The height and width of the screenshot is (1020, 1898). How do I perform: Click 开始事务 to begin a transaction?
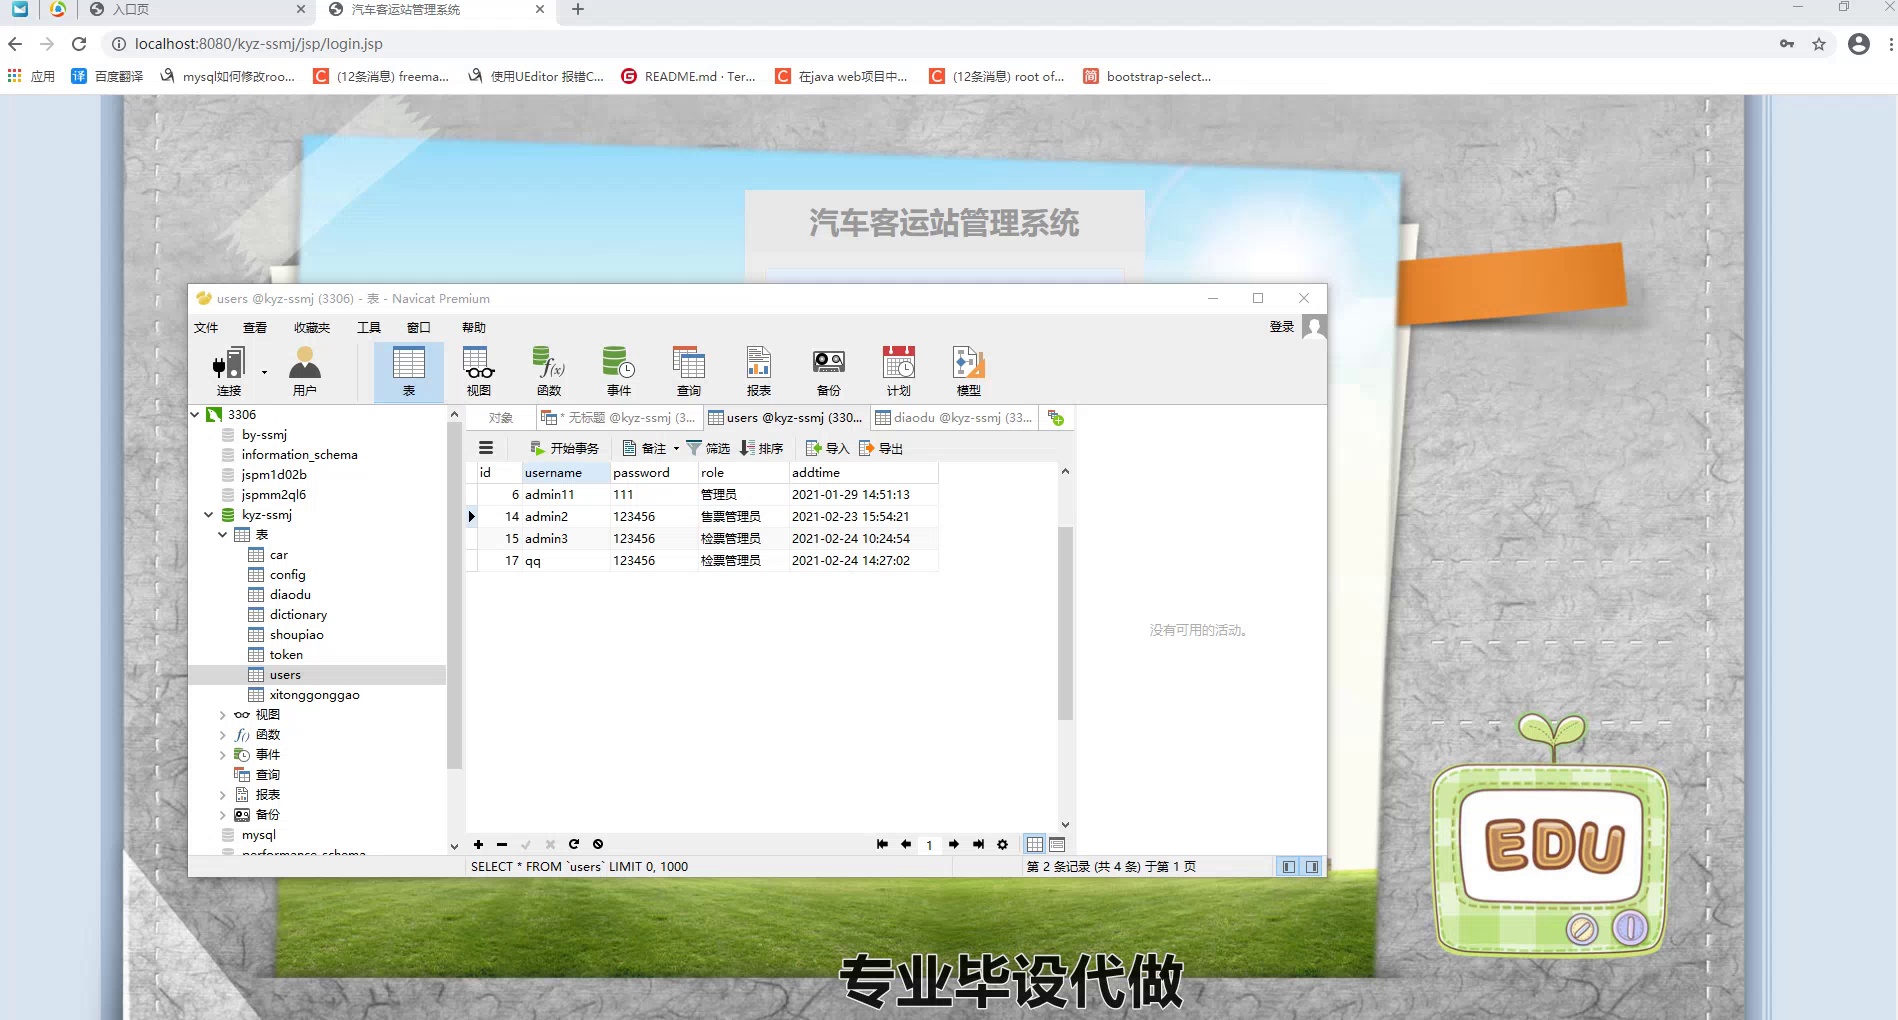[x=566, y=447]
